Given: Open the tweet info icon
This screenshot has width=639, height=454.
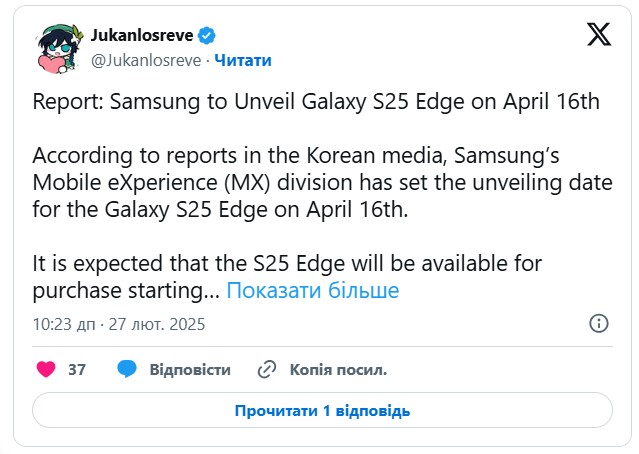Looking at the screenshot, I should [x=599, y=324].
